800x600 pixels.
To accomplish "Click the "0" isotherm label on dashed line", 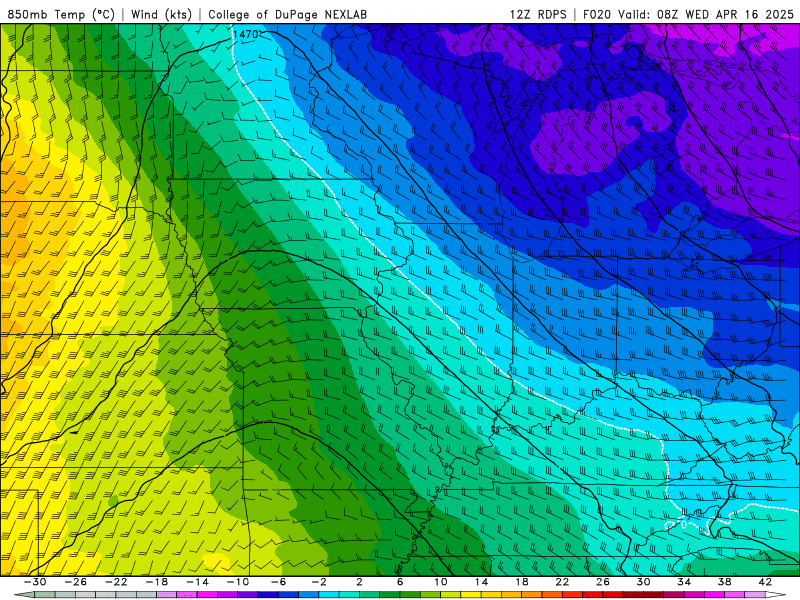I will (x=684, y=524).
